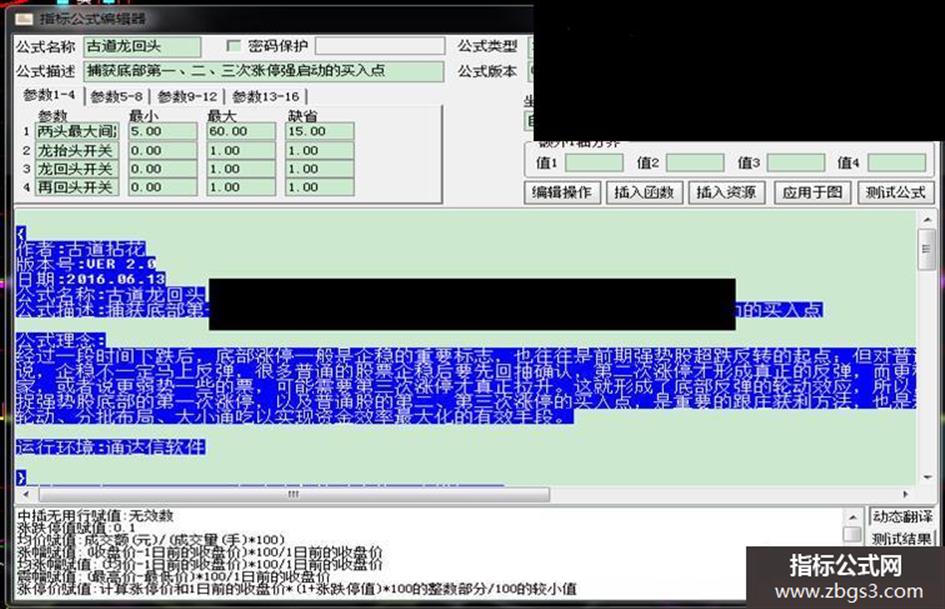Click the translation pane scroll up arrow
945x609 pixels.
coord(852,517)
